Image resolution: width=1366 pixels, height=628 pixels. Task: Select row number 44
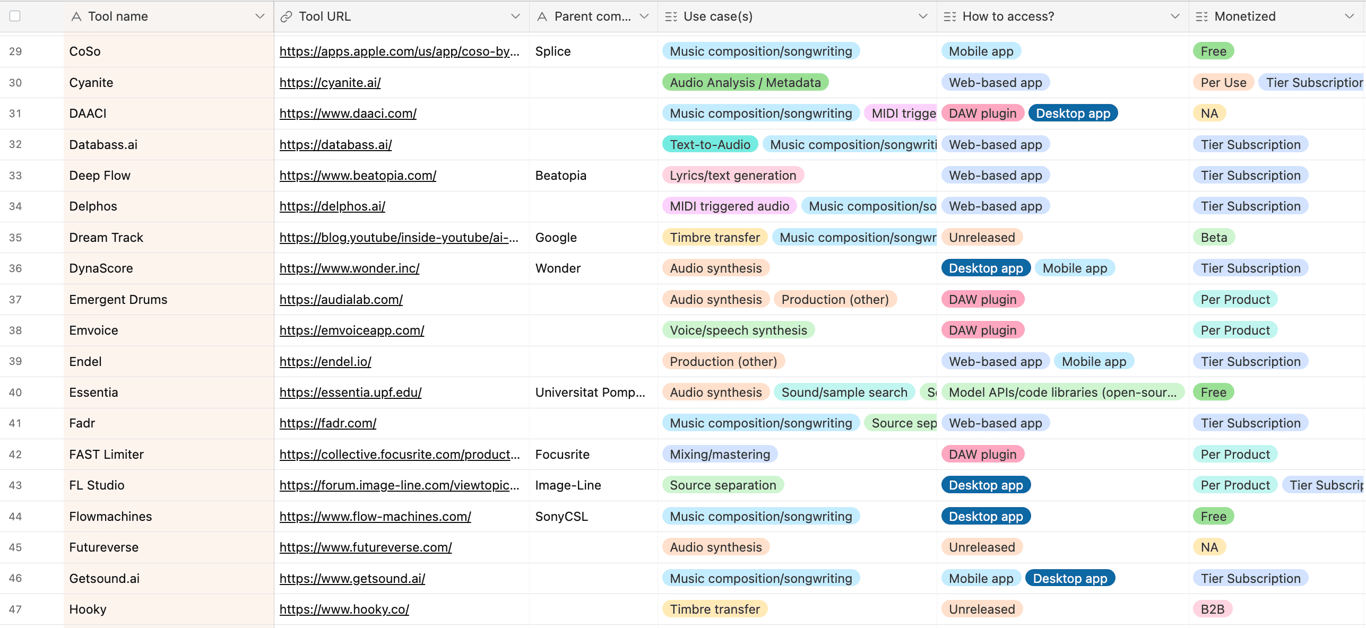(15, 516)
